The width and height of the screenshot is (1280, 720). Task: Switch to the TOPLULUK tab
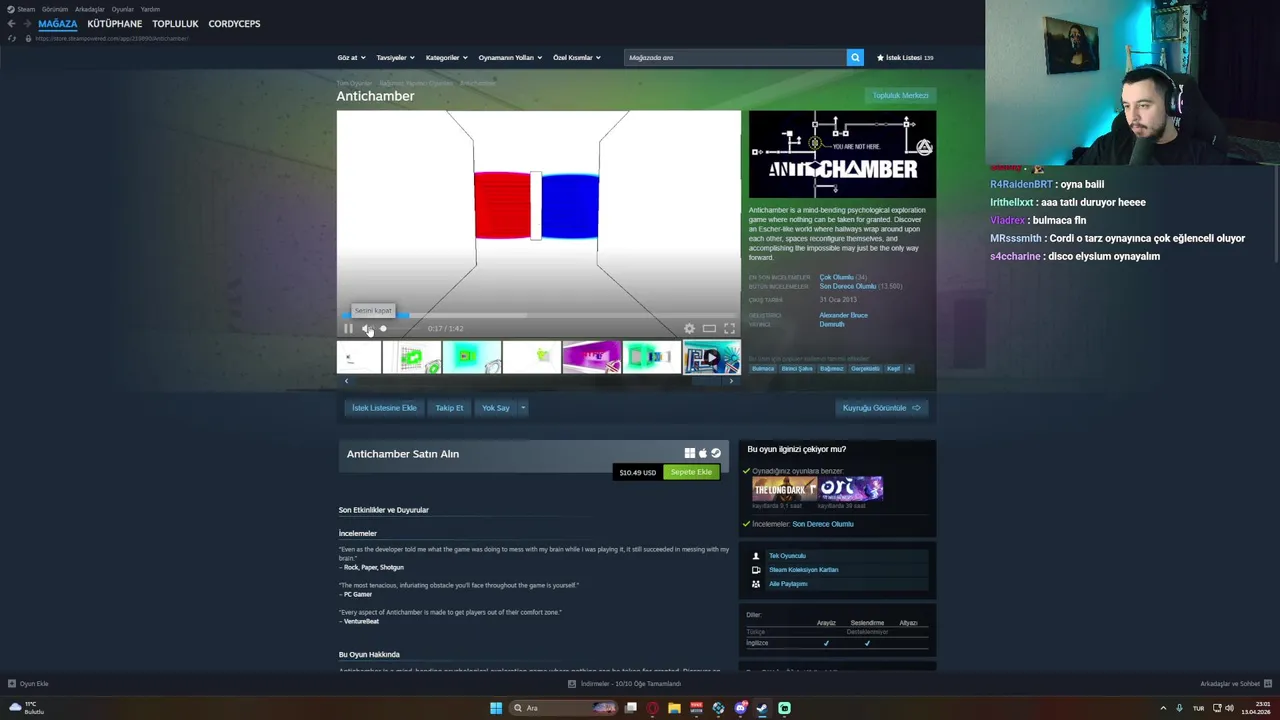(175, 23)
